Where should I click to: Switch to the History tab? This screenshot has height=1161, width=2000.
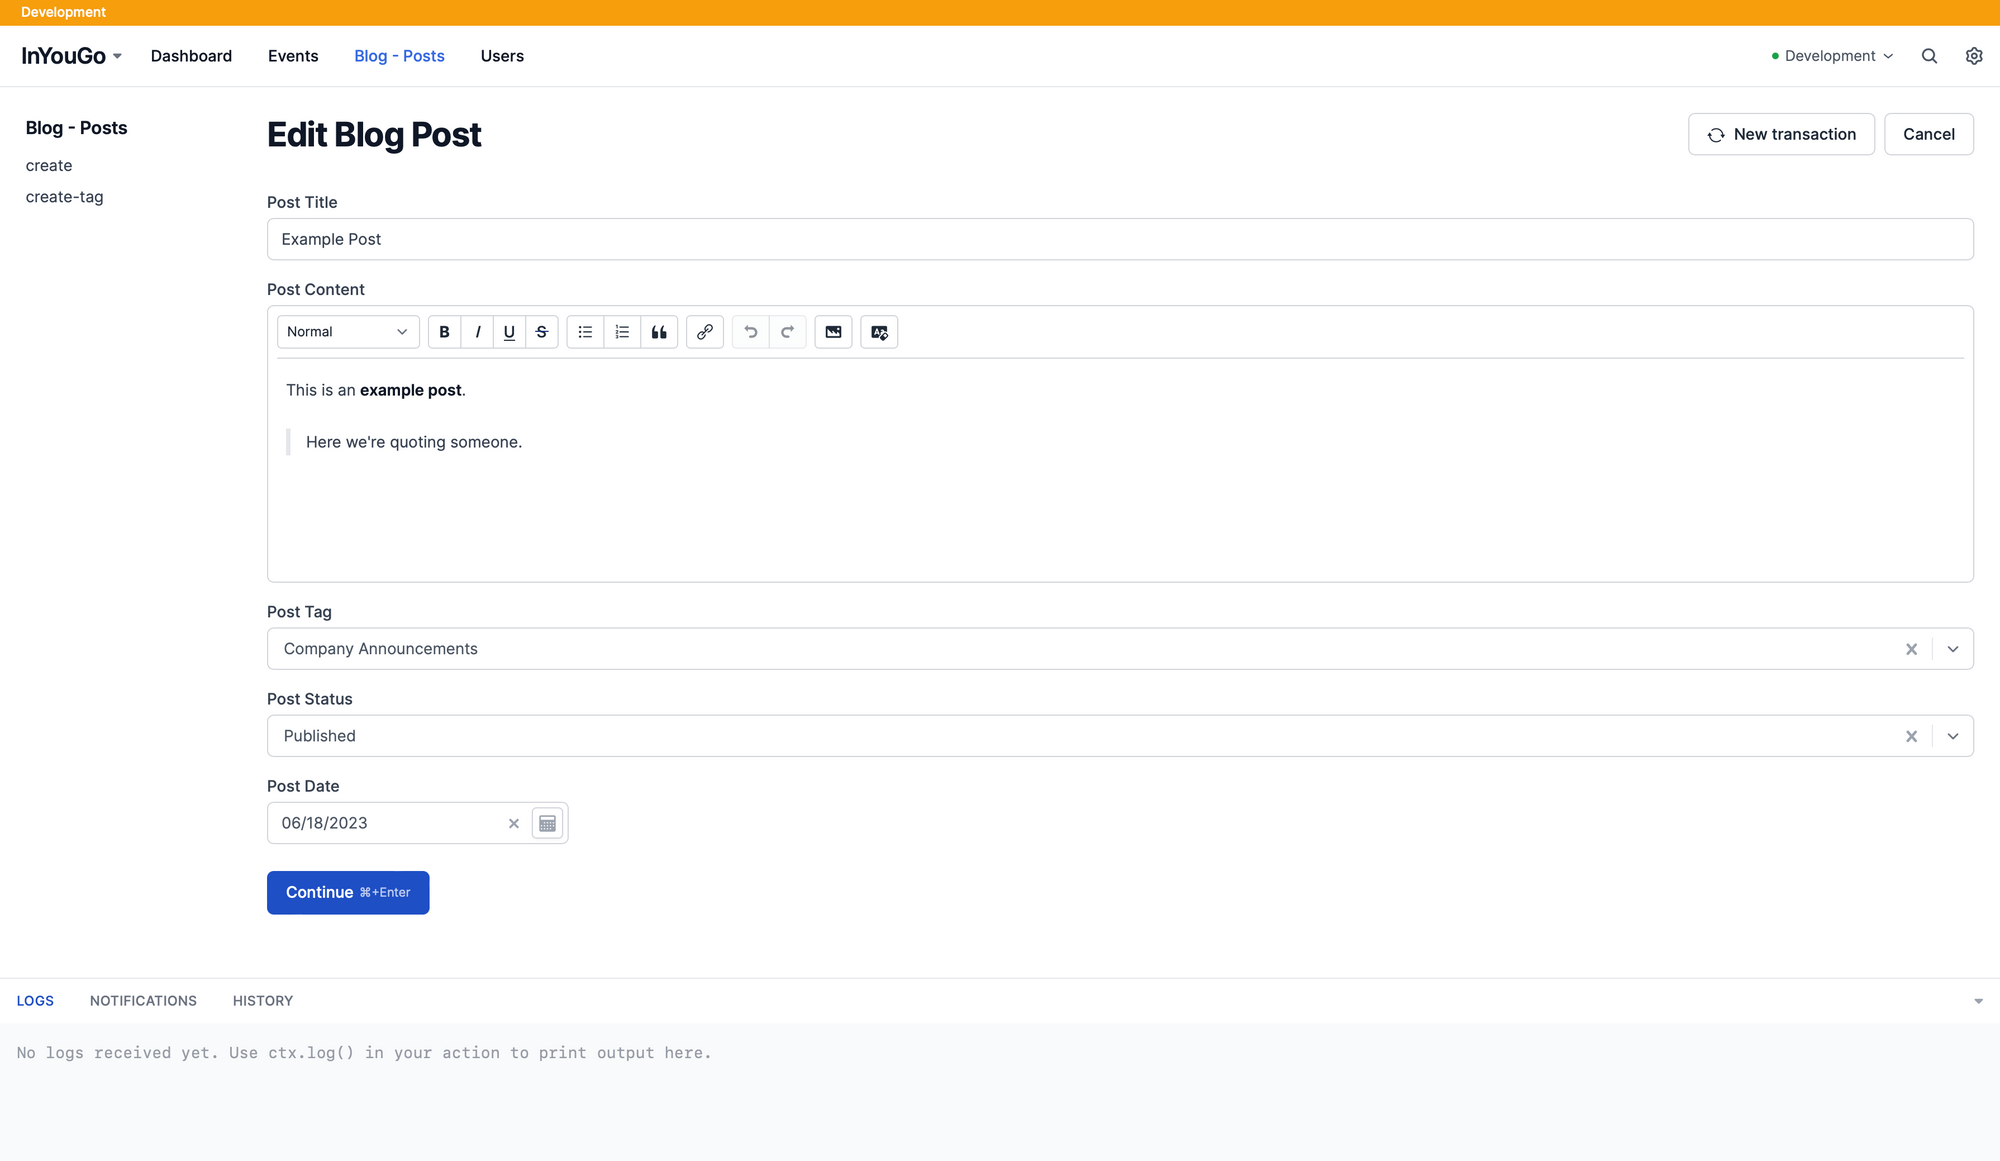coord(262,1001)
